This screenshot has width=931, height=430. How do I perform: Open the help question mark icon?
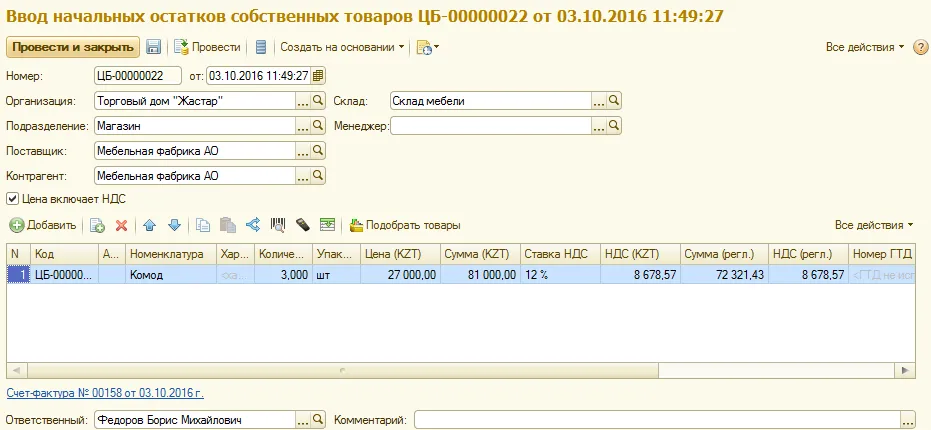[x=920, y=48]
